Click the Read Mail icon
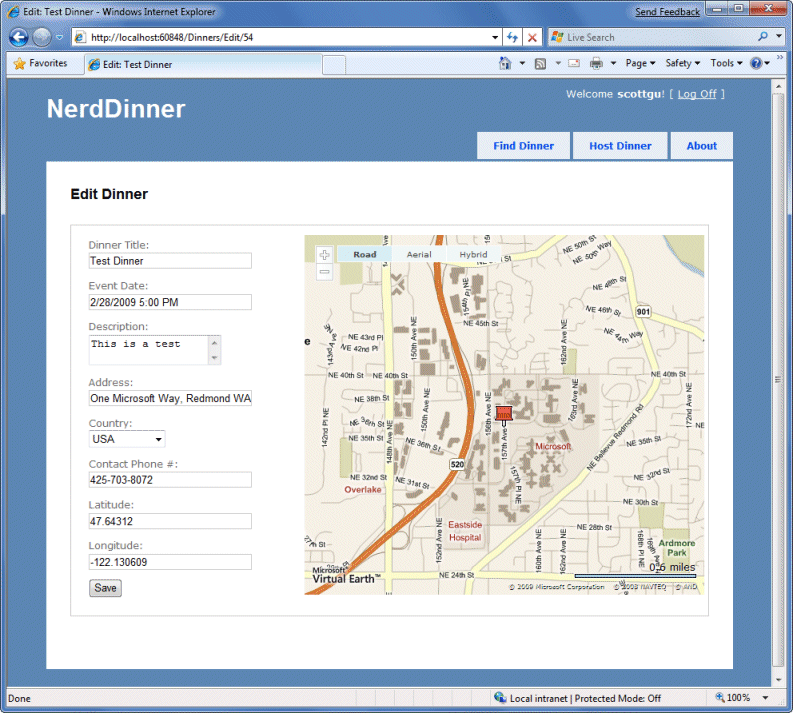Screen dimensions: 793x713 574,63
